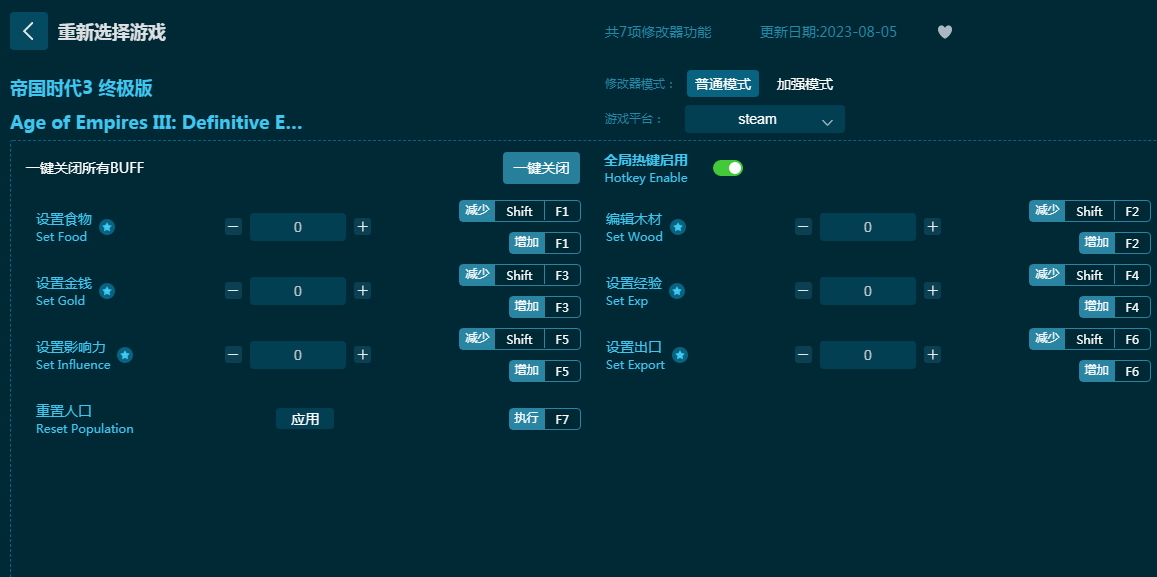
Task: Decrease Set Influence value with minus
Action: [x=233, y=355]
